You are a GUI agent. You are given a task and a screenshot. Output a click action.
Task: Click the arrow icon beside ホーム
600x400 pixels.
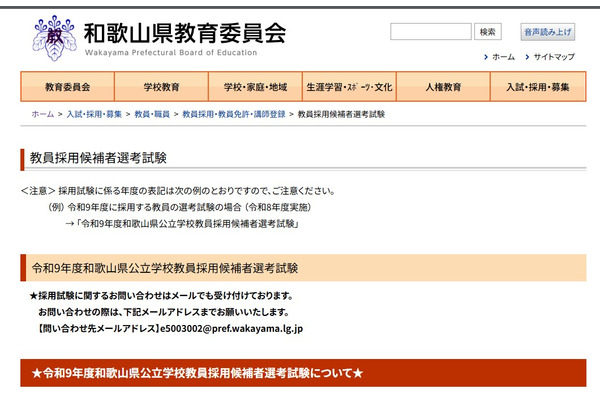point(486,57)
